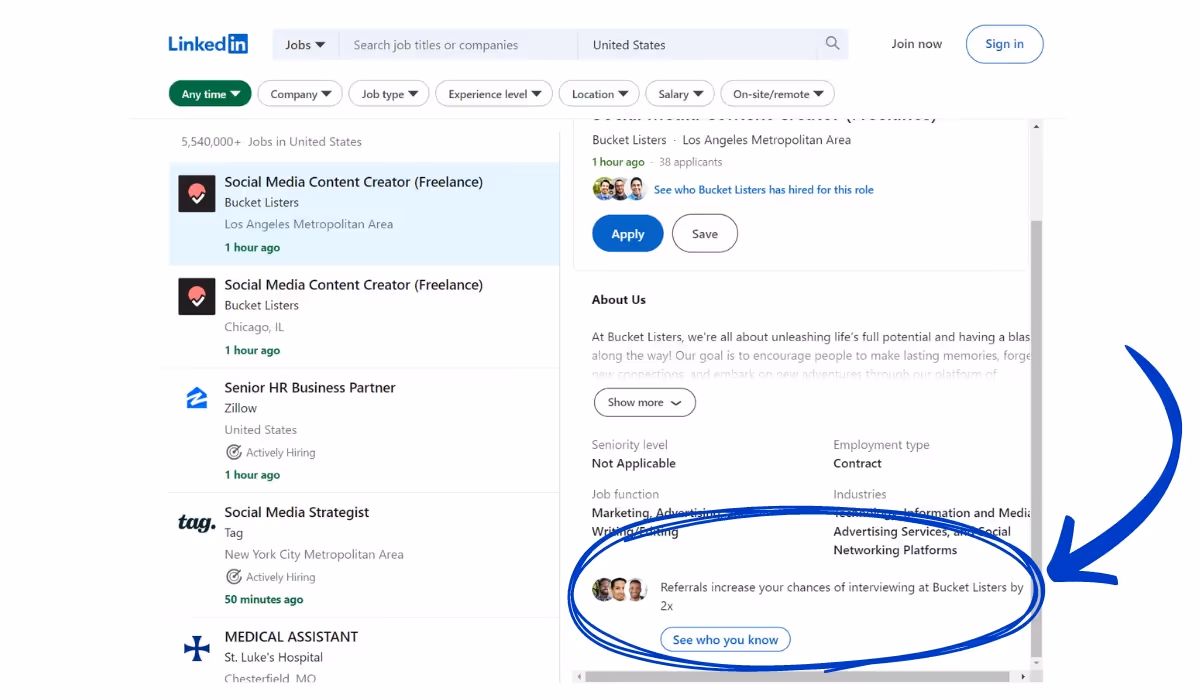Open Social Media Strategist listing
The width and height of the screenshot is (1200, 700).
click(364, 555)
